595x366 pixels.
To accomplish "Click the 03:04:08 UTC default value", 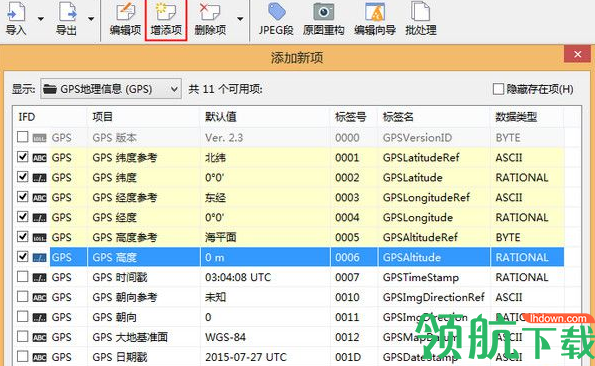I will [238, 277].
